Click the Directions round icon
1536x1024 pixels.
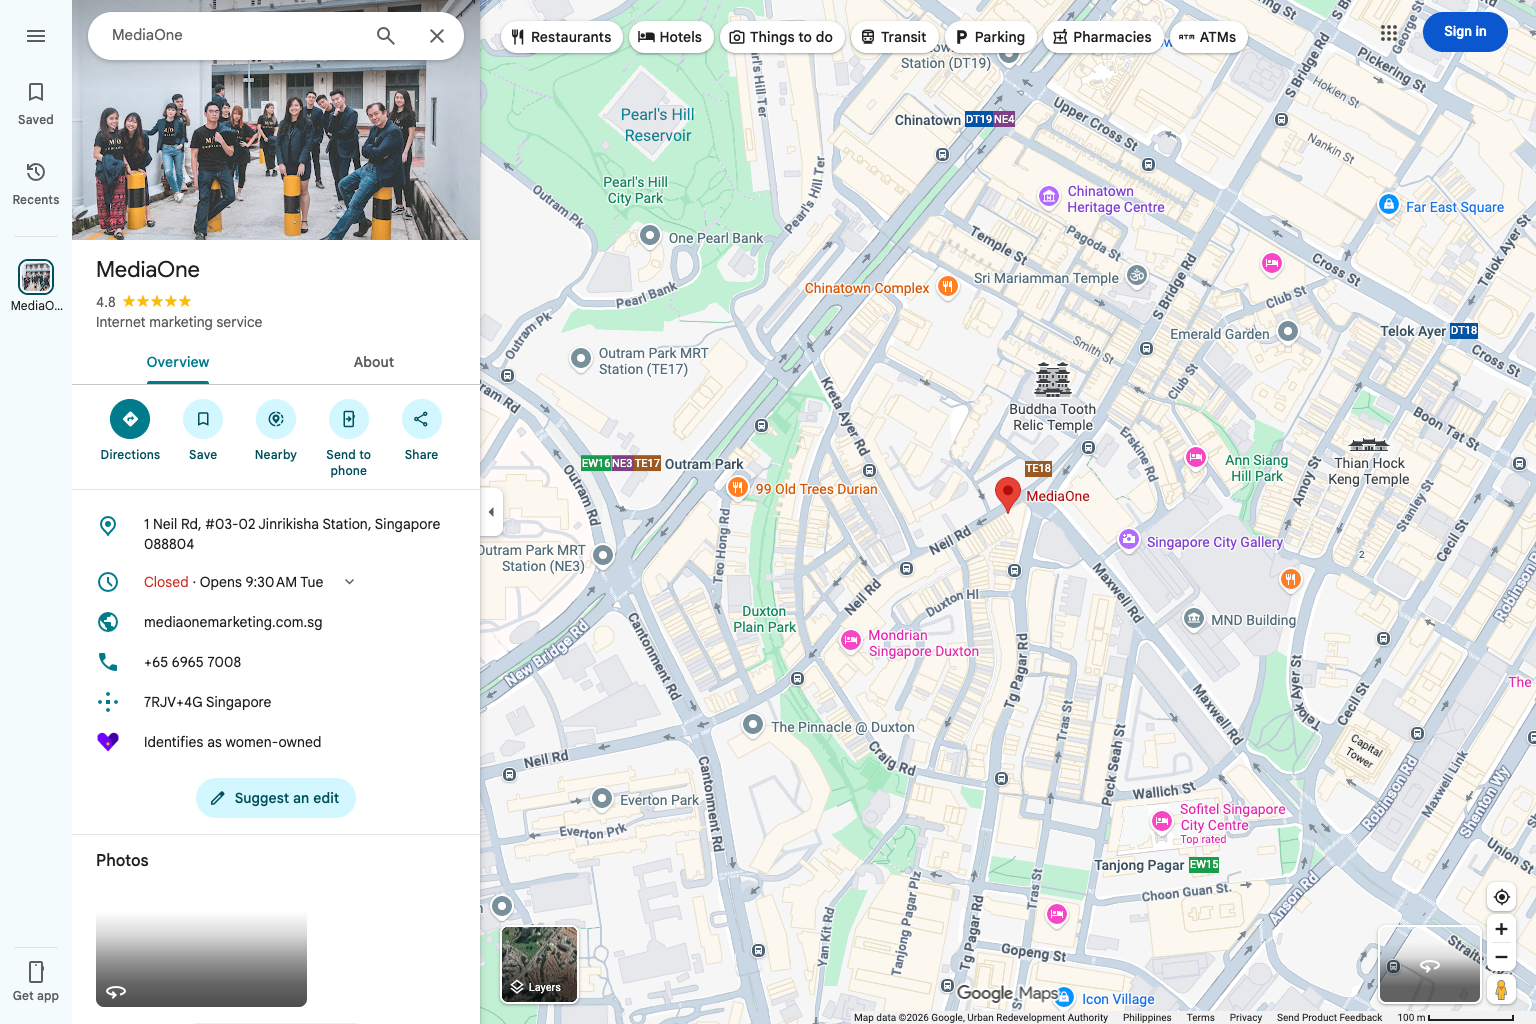[x=130, y=419]
